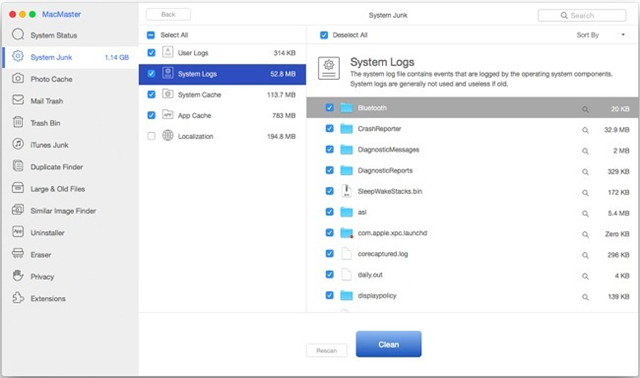
Task: Reveal daily.out with its magnifier icon
Action: point(585,276)
